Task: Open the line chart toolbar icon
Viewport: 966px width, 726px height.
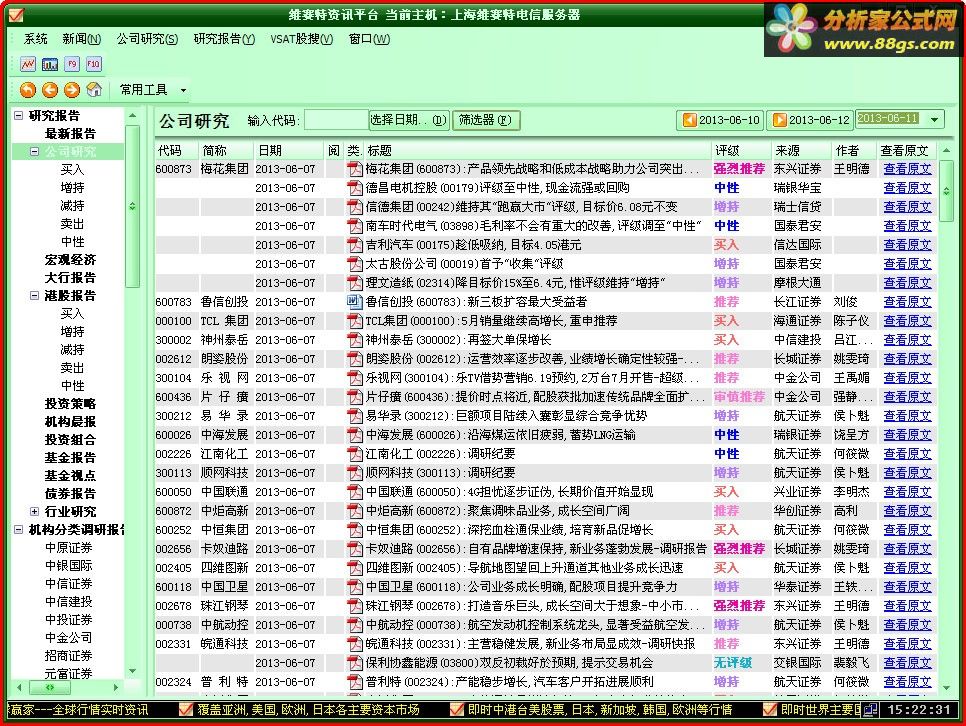Action: pyautogui.click(x=28, y=64)
